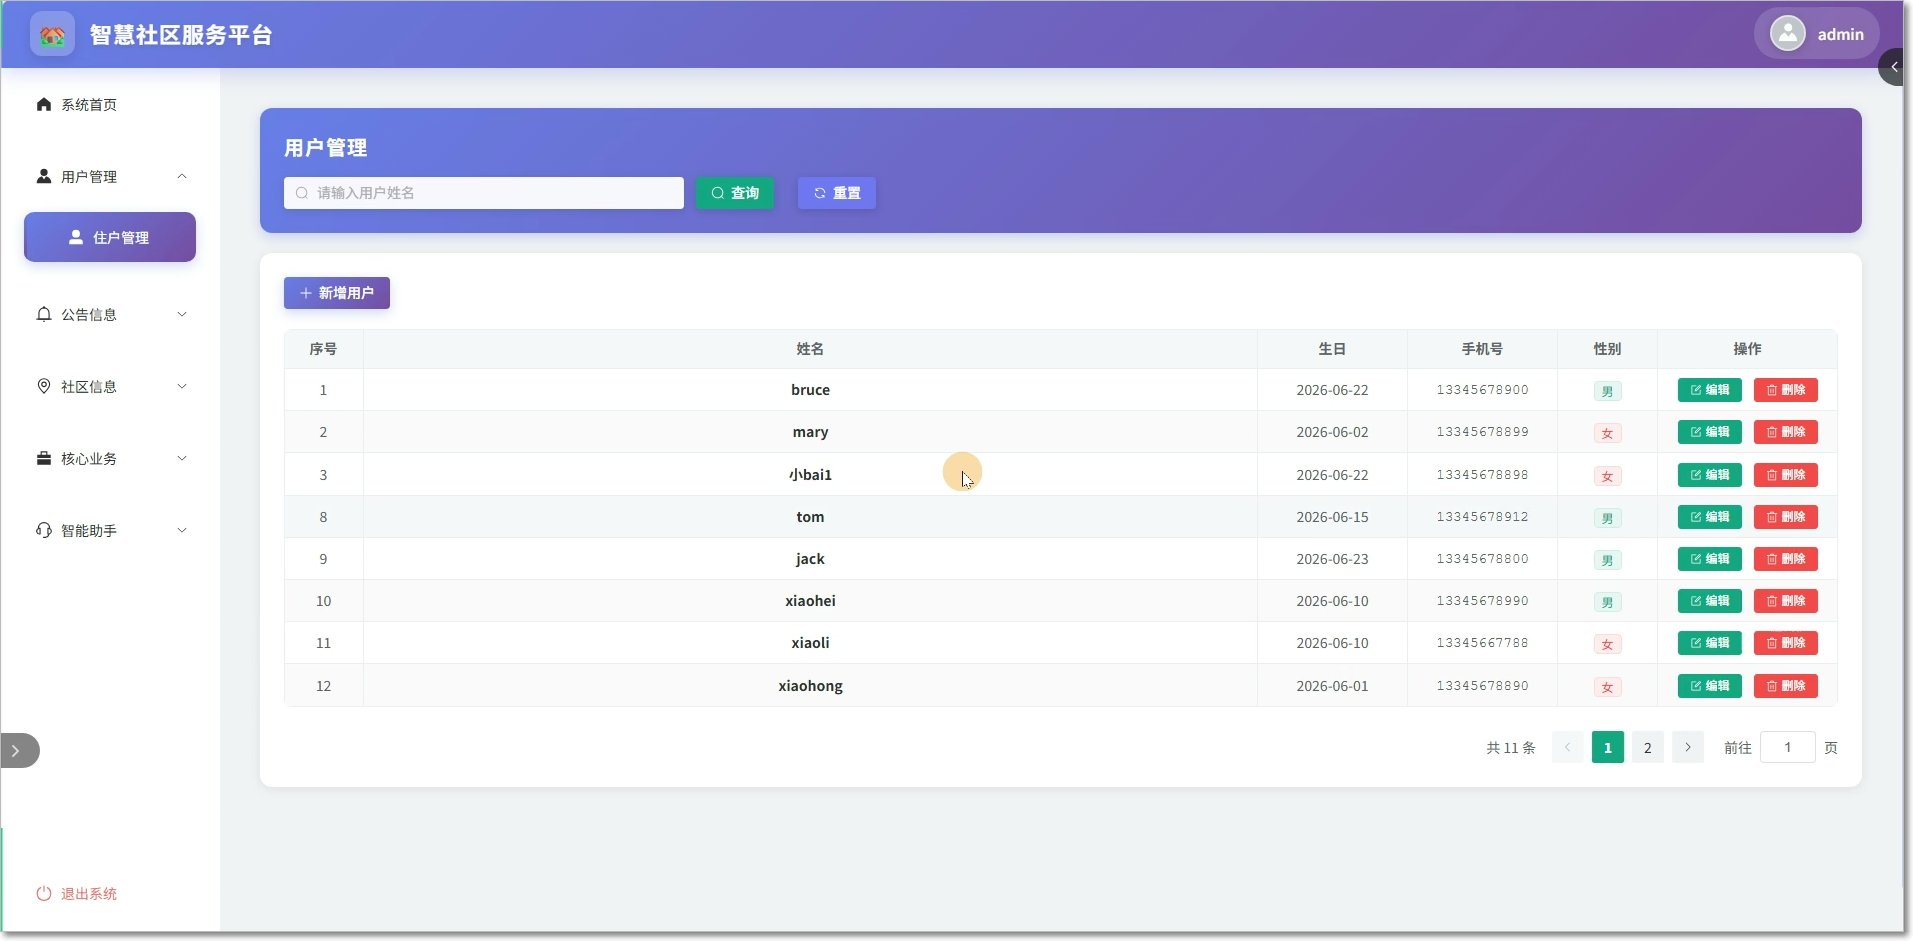Delete the bruce row
Screen dimensions: 1913x941
pyautogui.click(x=1786, y=390)
